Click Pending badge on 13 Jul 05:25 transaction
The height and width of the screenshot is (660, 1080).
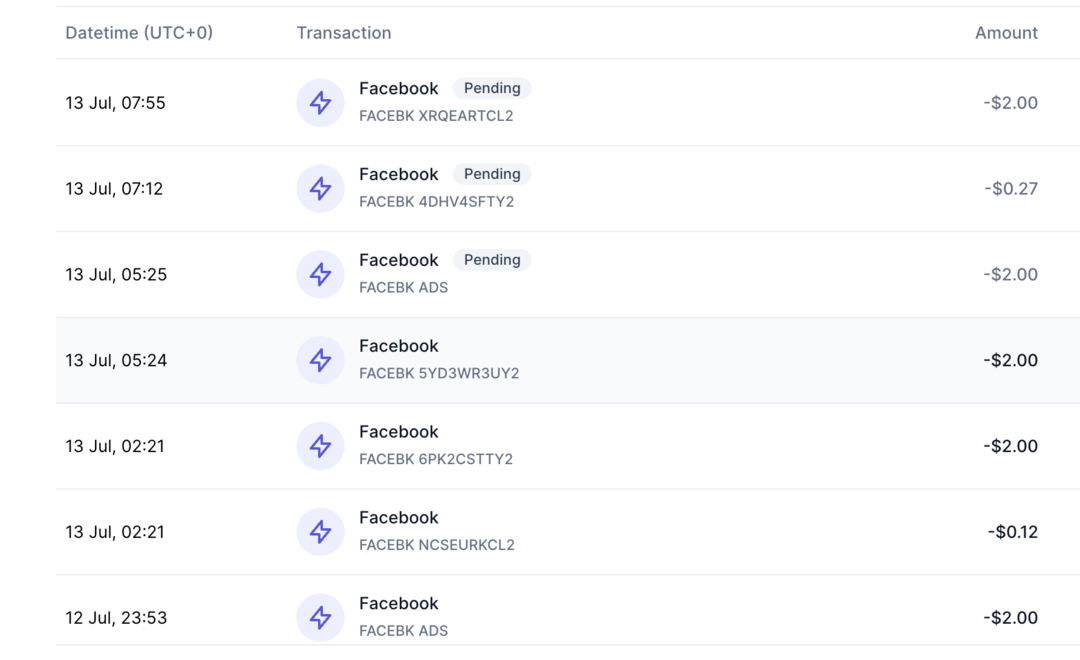coord(492,260)
